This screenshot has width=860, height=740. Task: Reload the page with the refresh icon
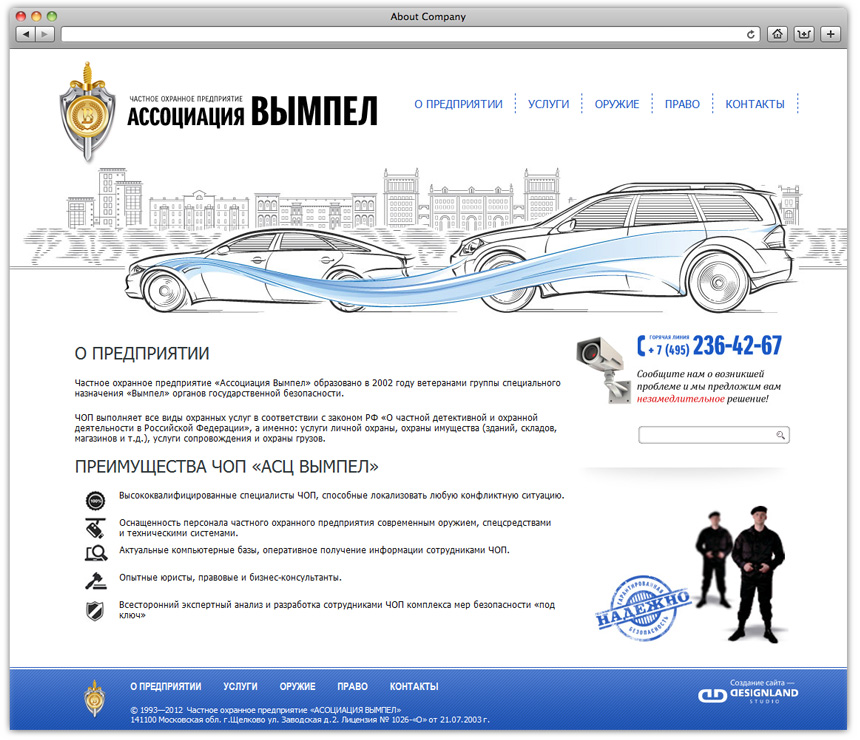click(x=750, y=35)
